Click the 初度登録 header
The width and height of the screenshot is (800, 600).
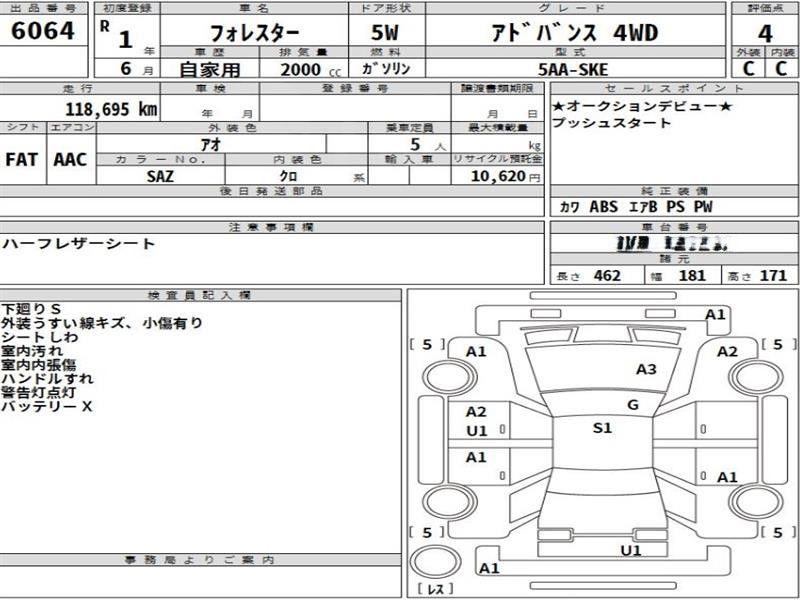pyautogui.click(x=127, y=8)
